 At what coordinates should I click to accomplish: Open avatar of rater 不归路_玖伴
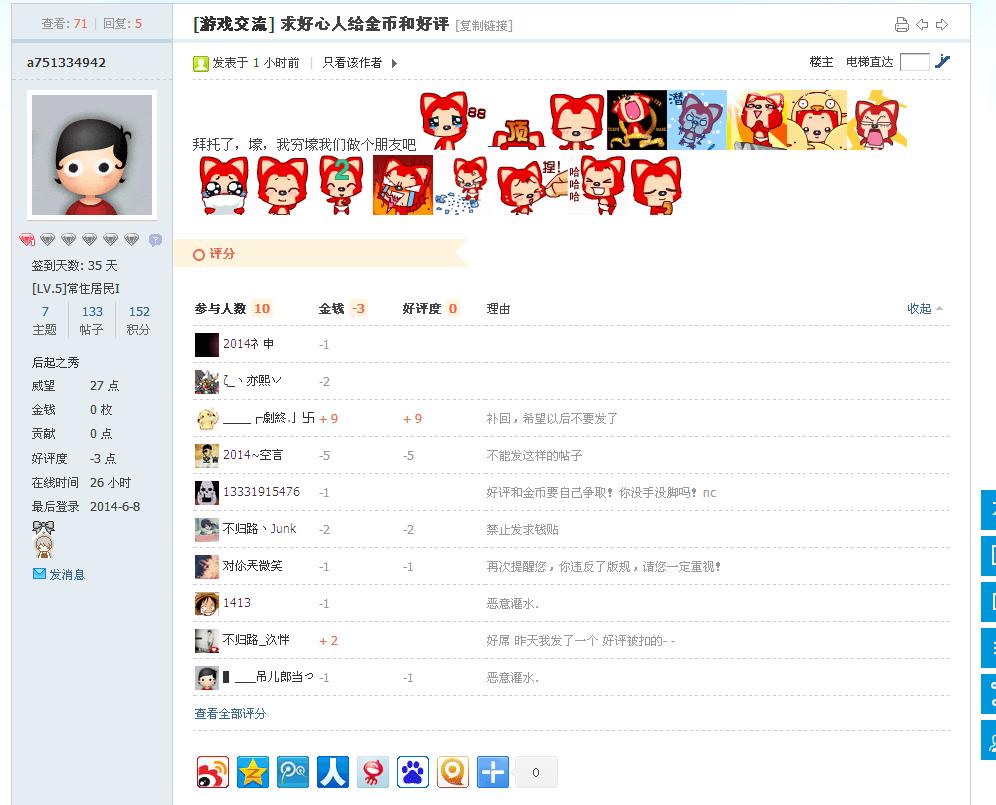206,640
